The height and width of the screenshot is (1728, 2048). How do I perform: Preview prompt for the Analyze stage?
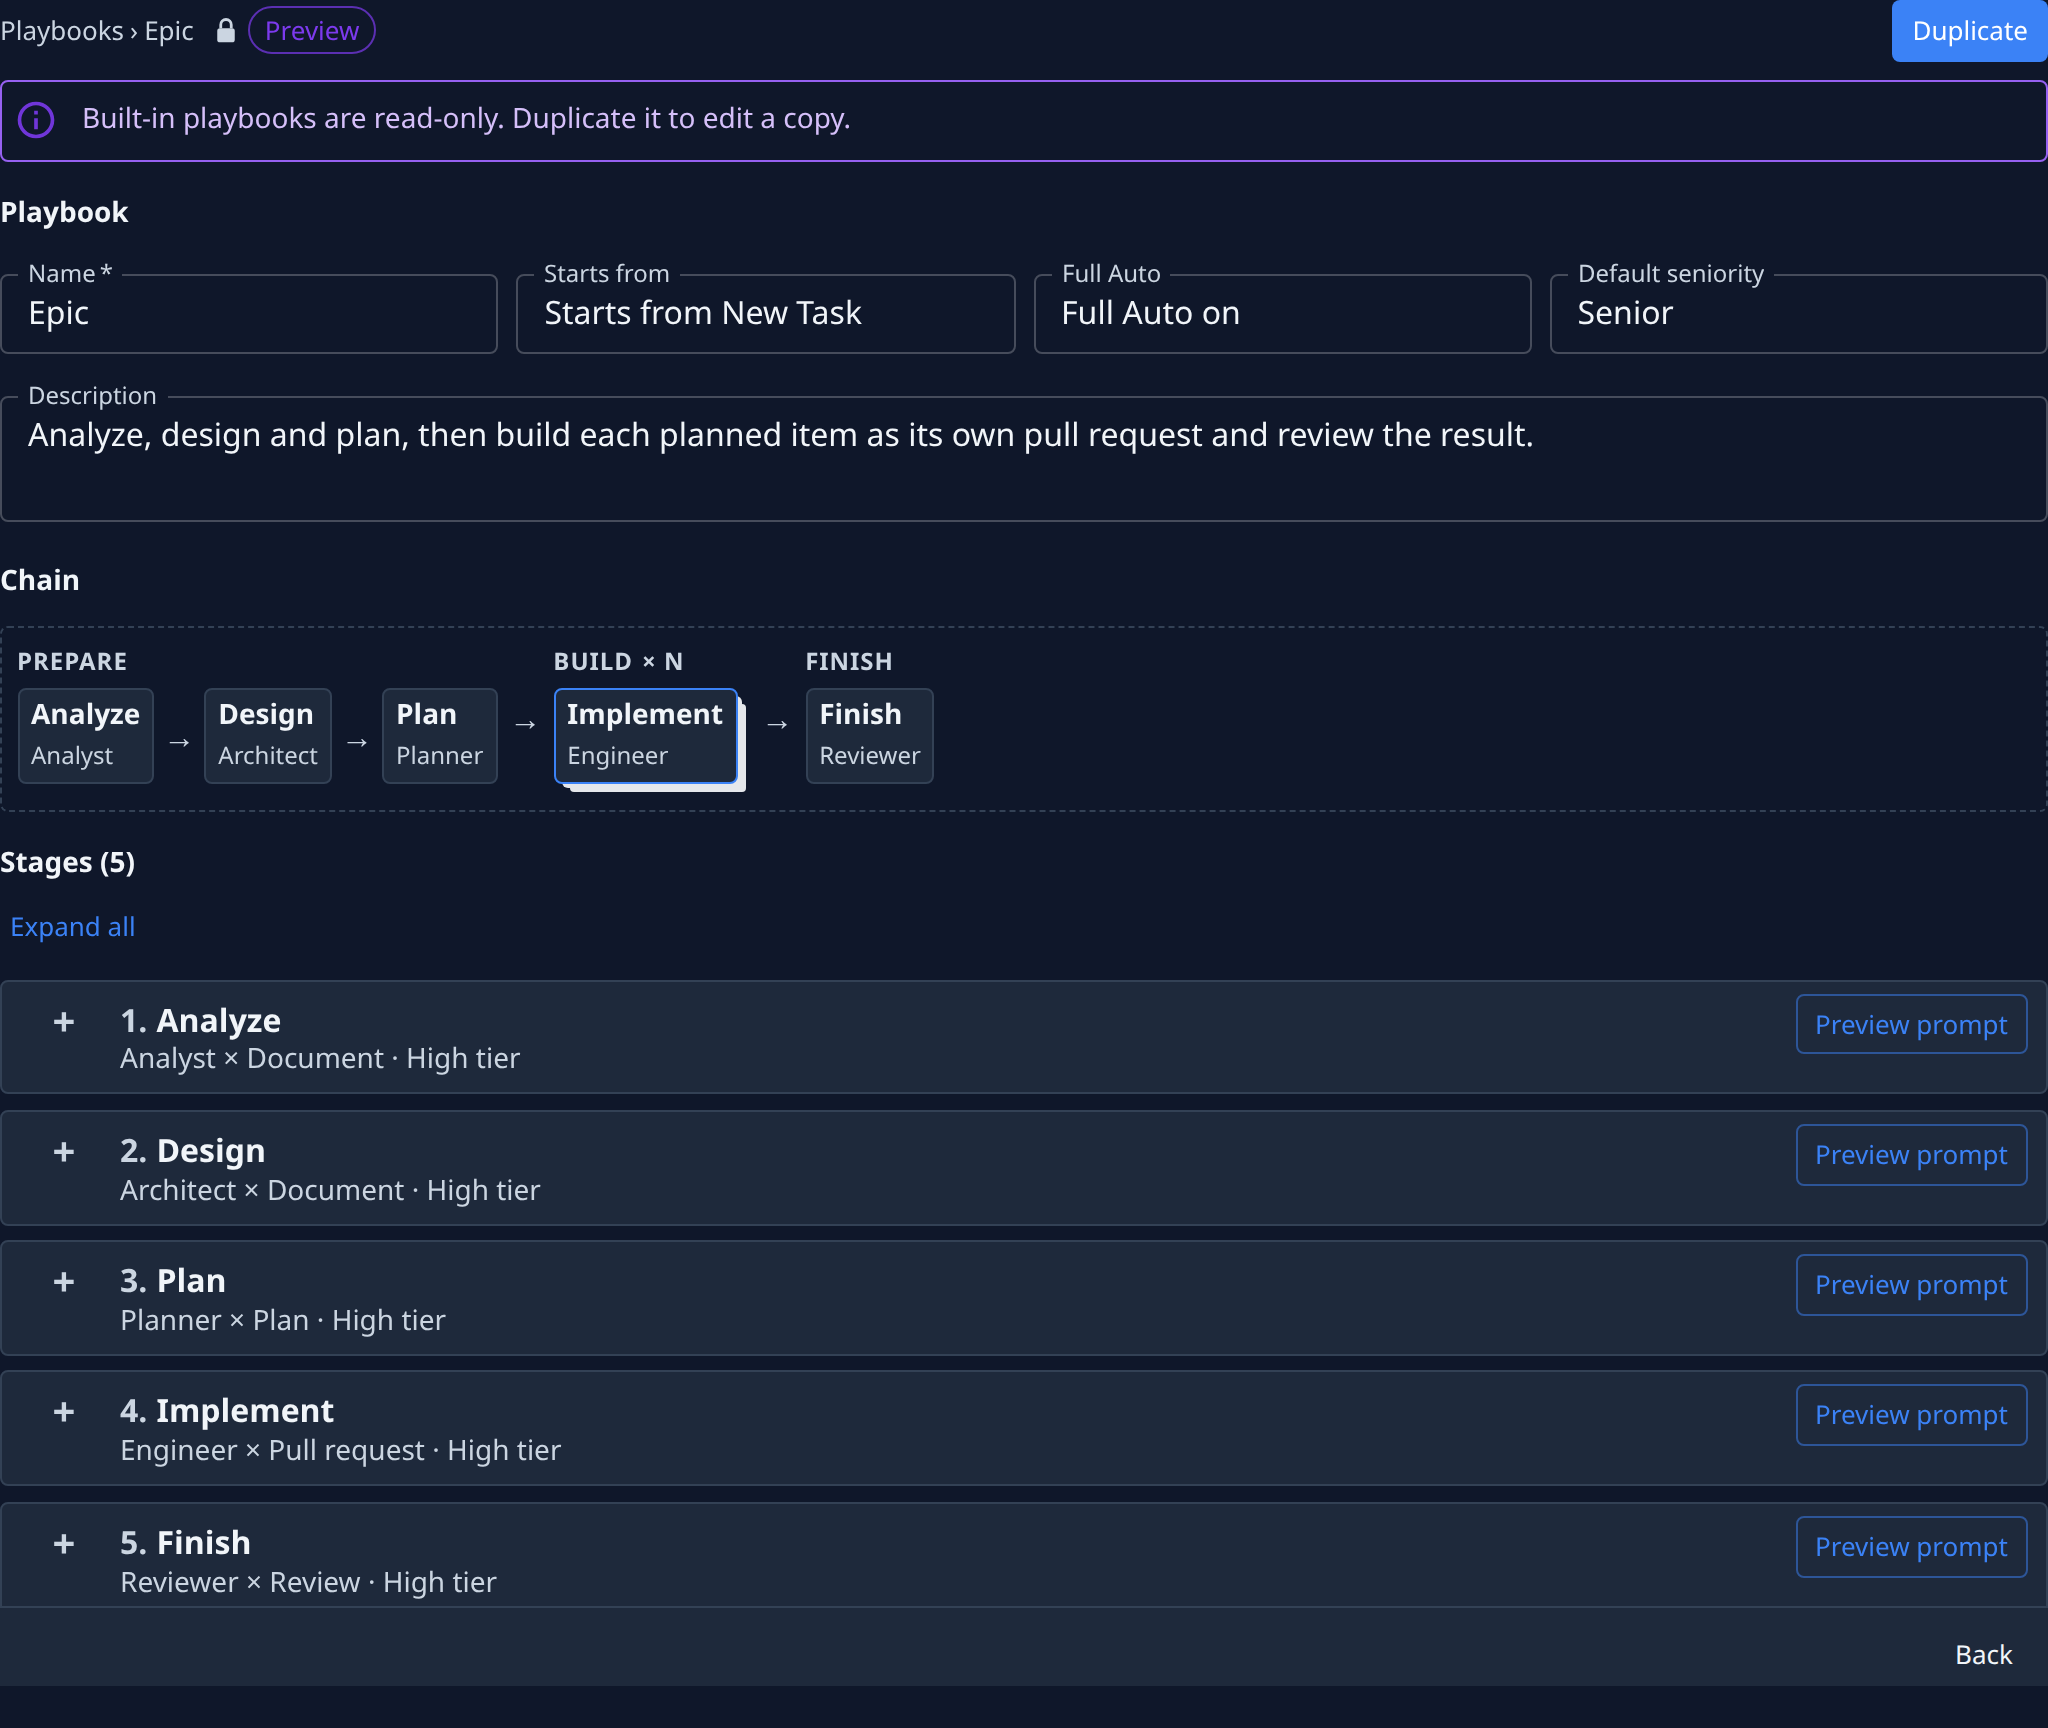pos(1911,1025)
